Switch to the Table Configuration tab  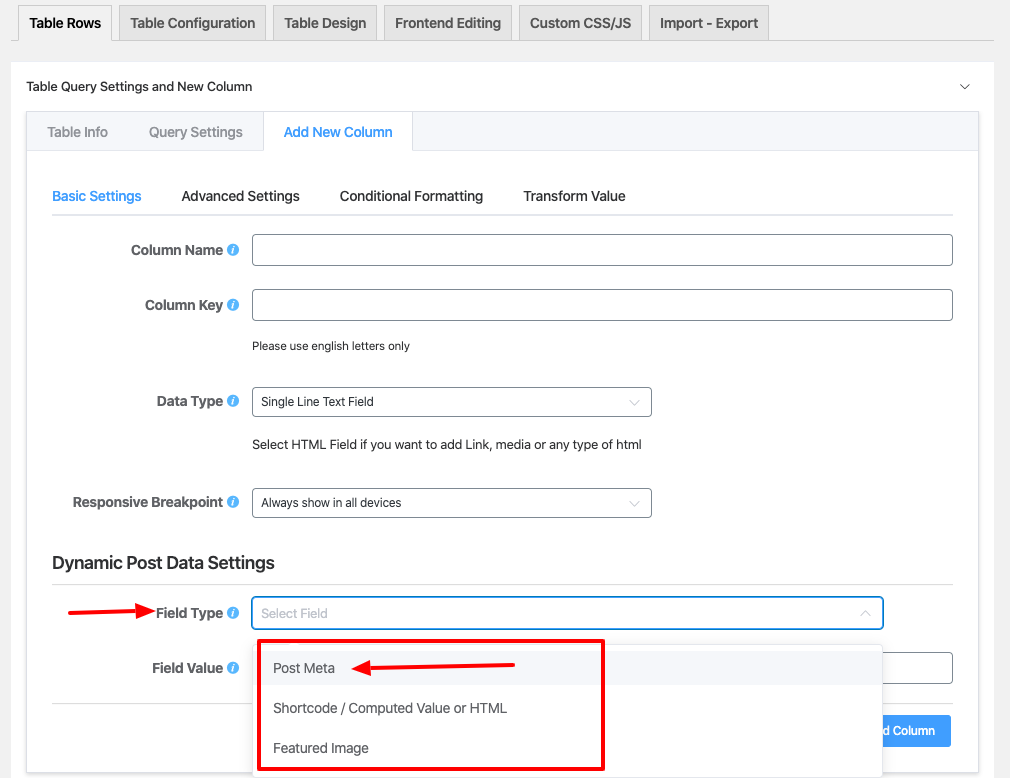pyautogui.click(x=193, y=23)
